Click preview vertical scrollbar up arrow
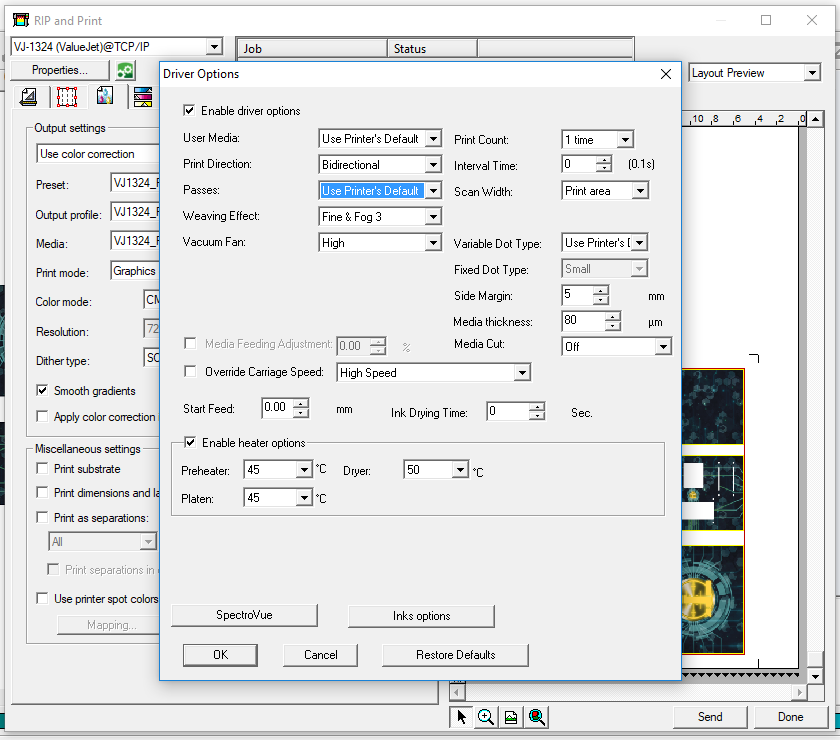840x740 pixels. 815,119
